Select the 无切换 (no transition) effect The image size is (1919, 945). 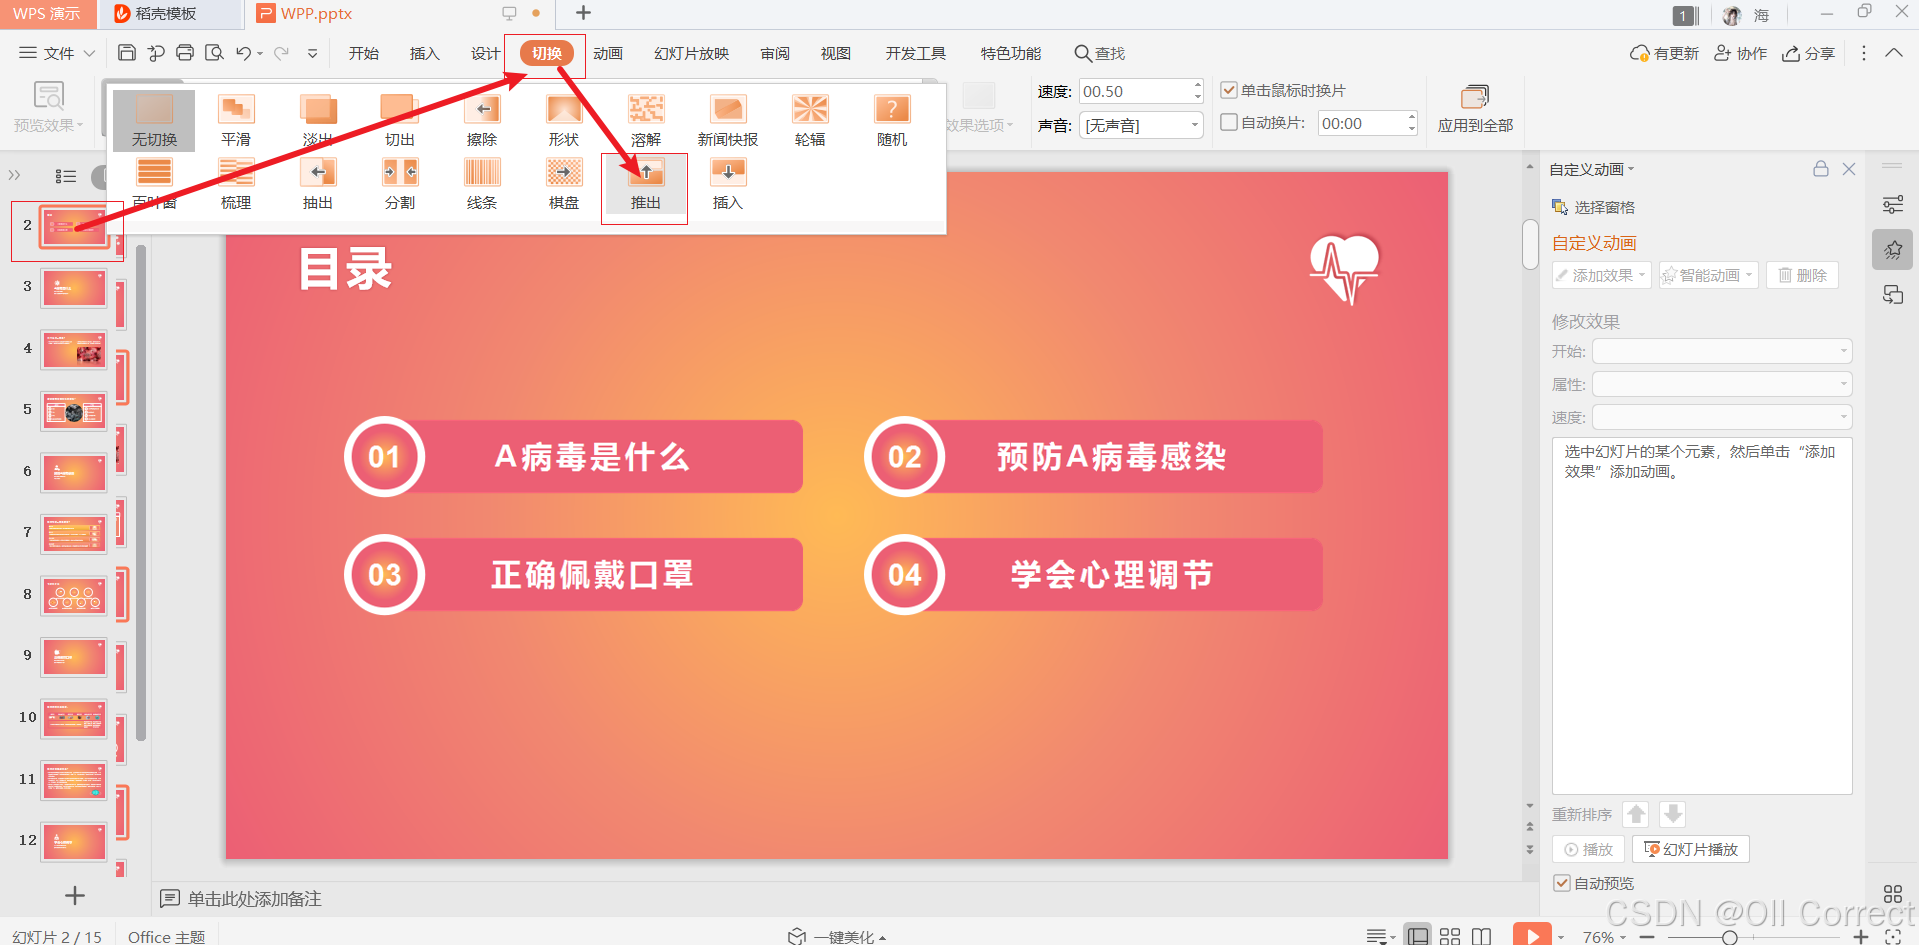(154, 119)
